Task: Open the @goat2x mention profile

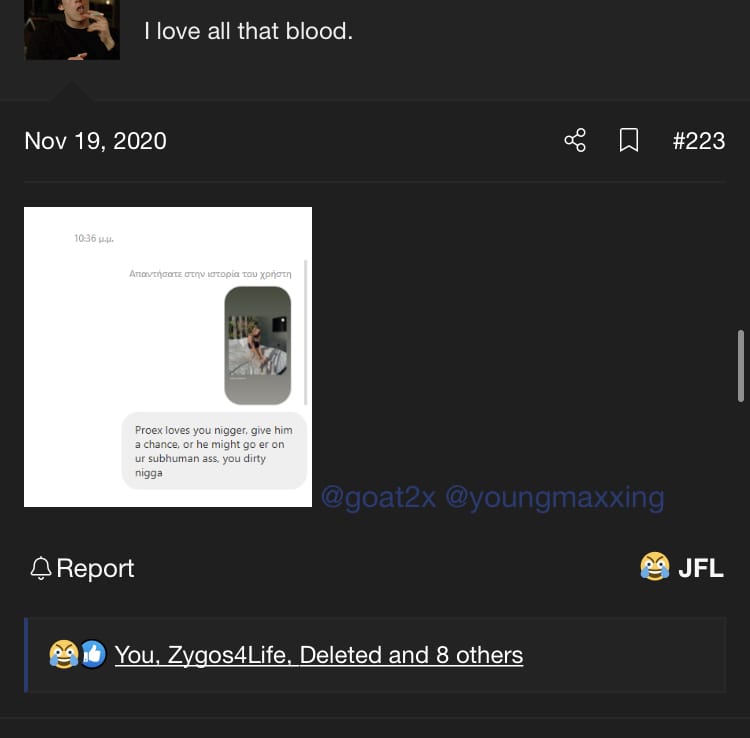Action: point(378,498)
